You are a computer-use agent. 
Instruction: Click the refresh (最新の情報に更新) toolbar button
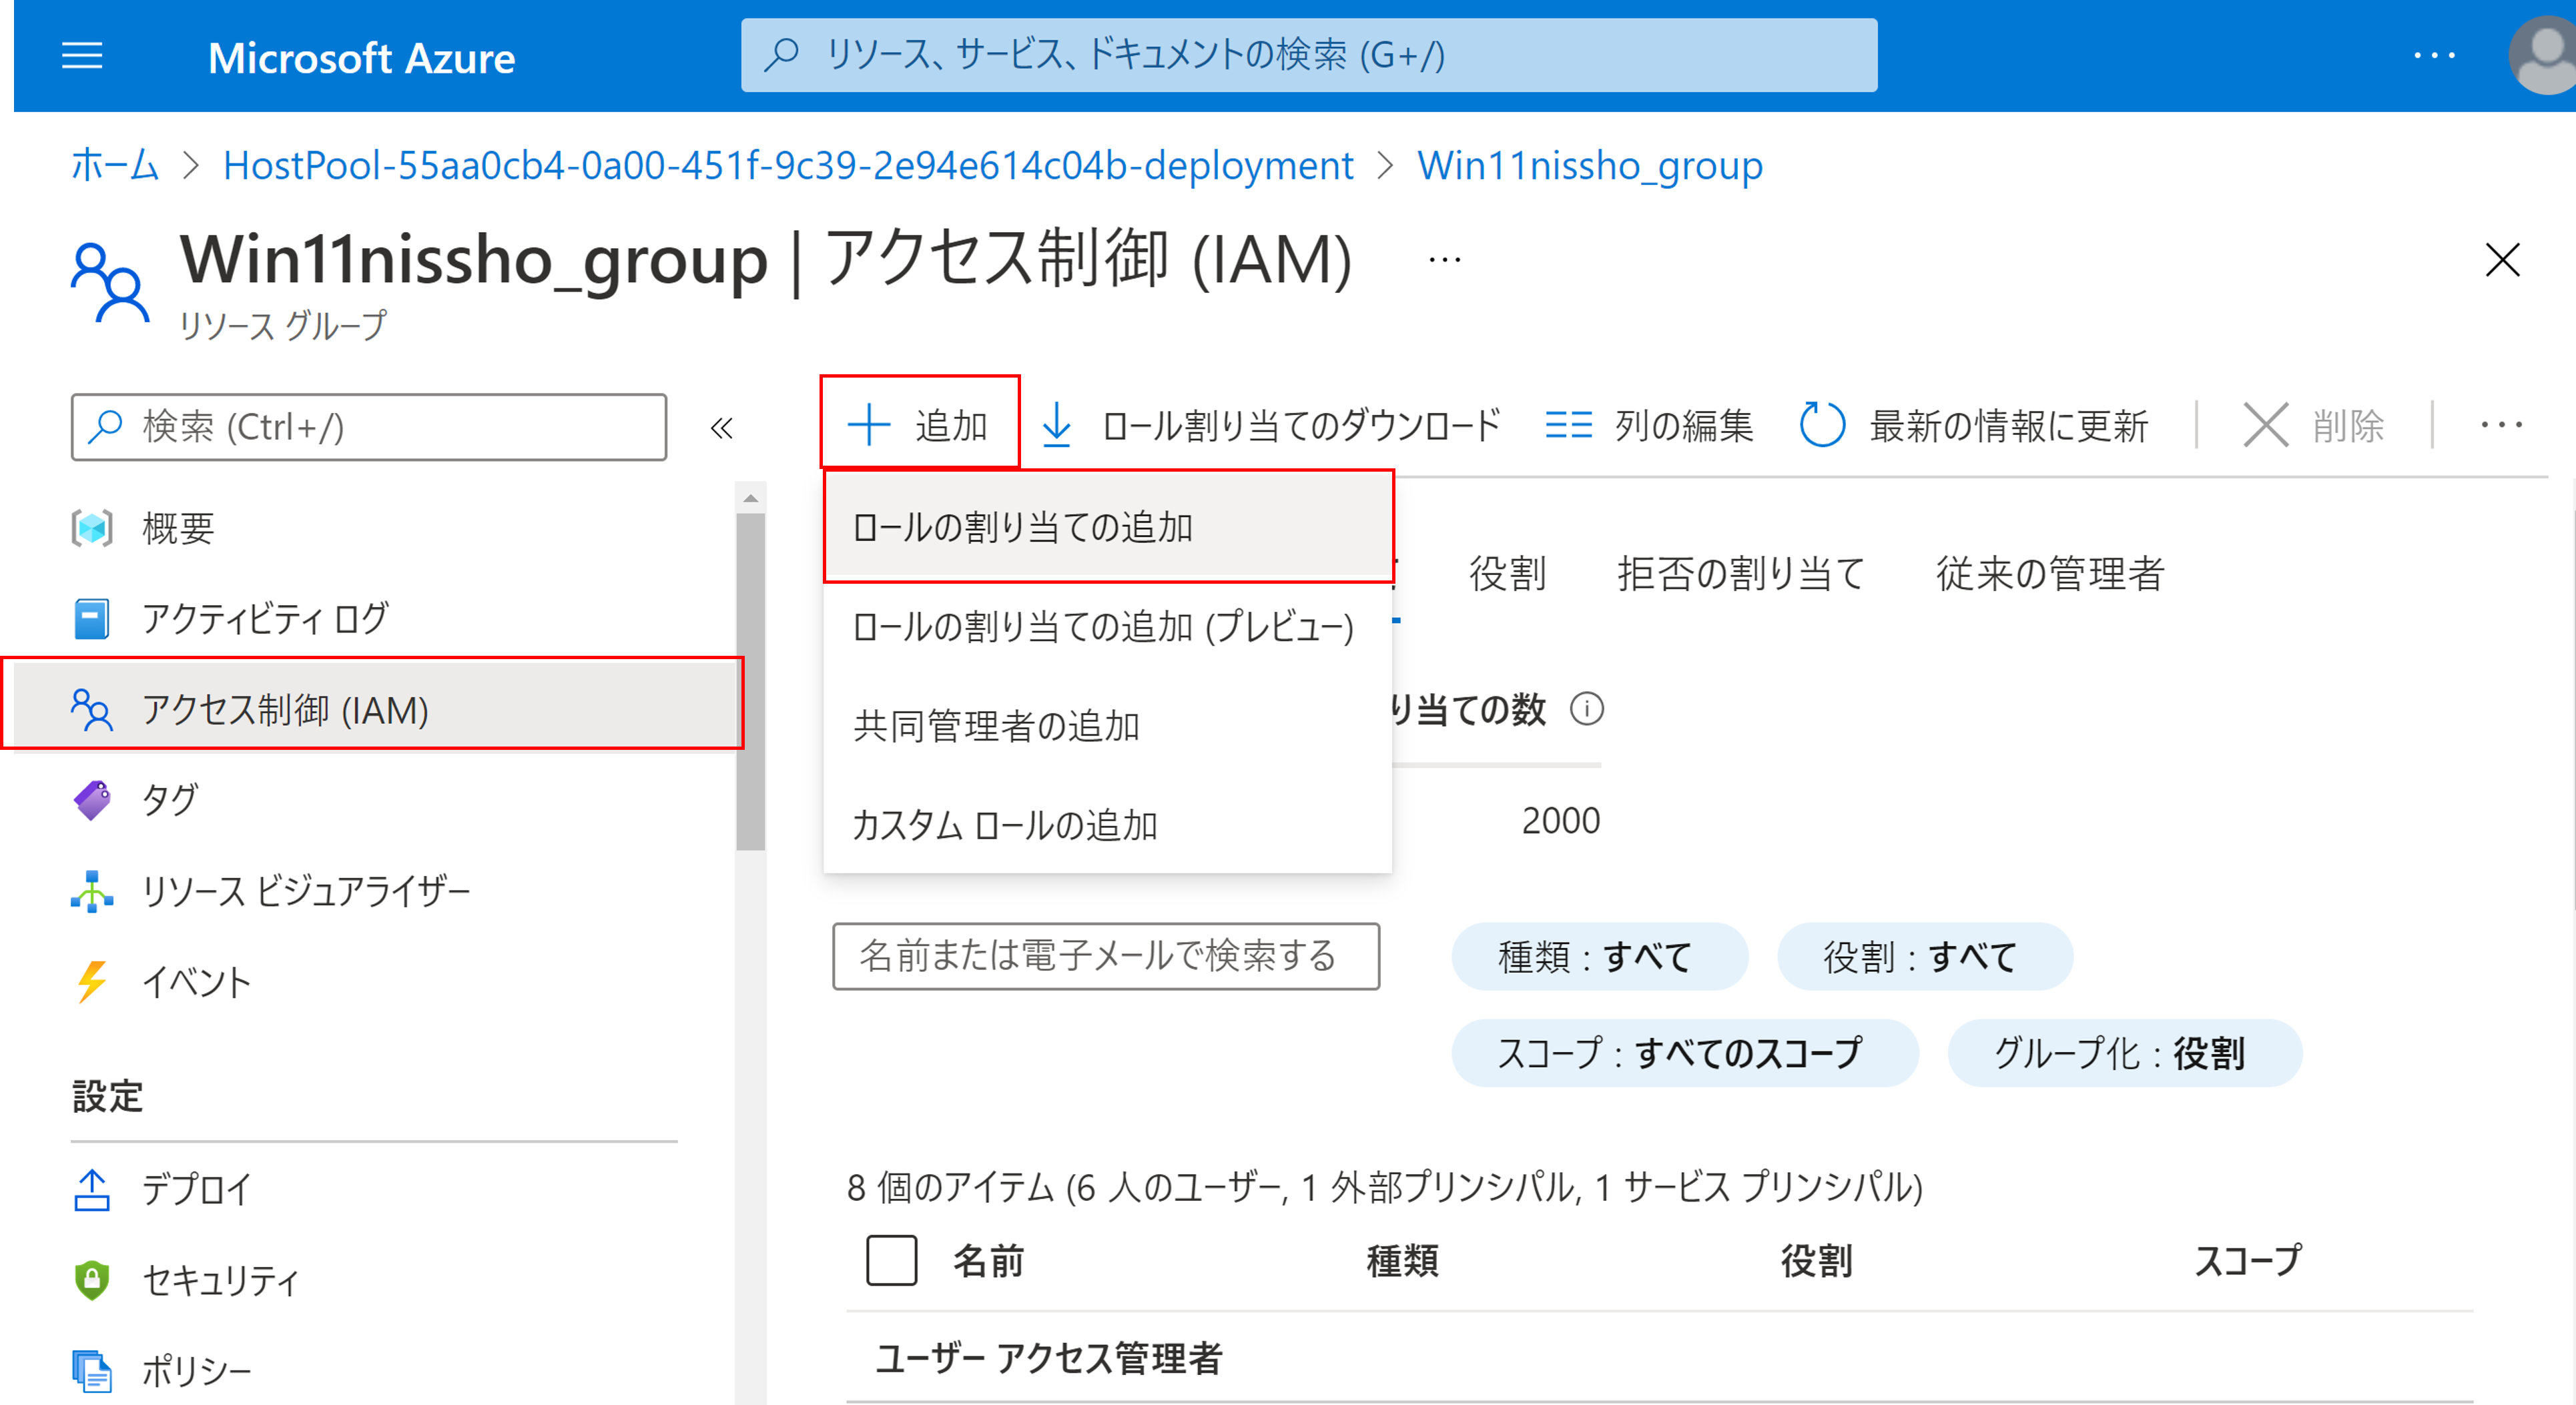click(x=1974, y=426)
